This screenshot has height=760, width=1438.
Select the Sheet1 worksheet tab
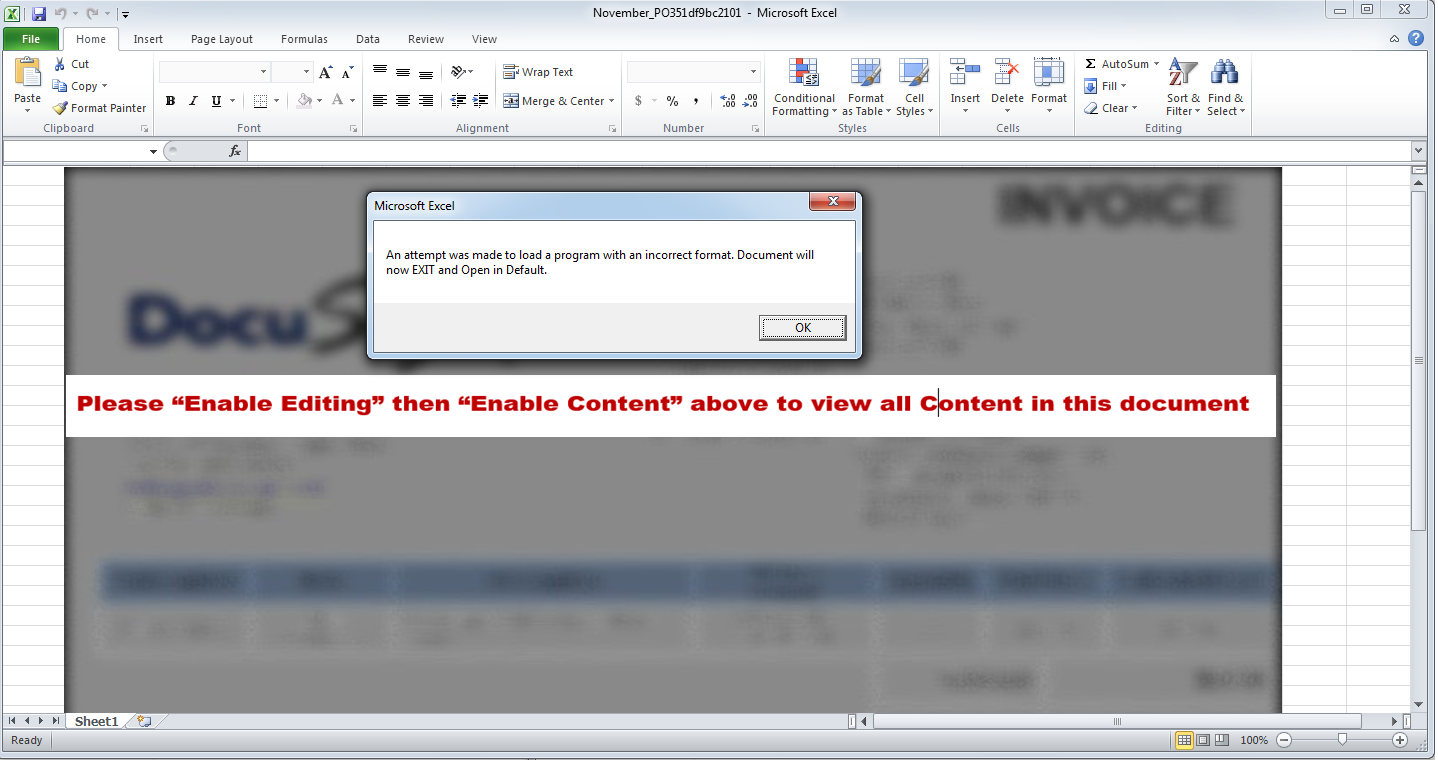click(97, 721)
